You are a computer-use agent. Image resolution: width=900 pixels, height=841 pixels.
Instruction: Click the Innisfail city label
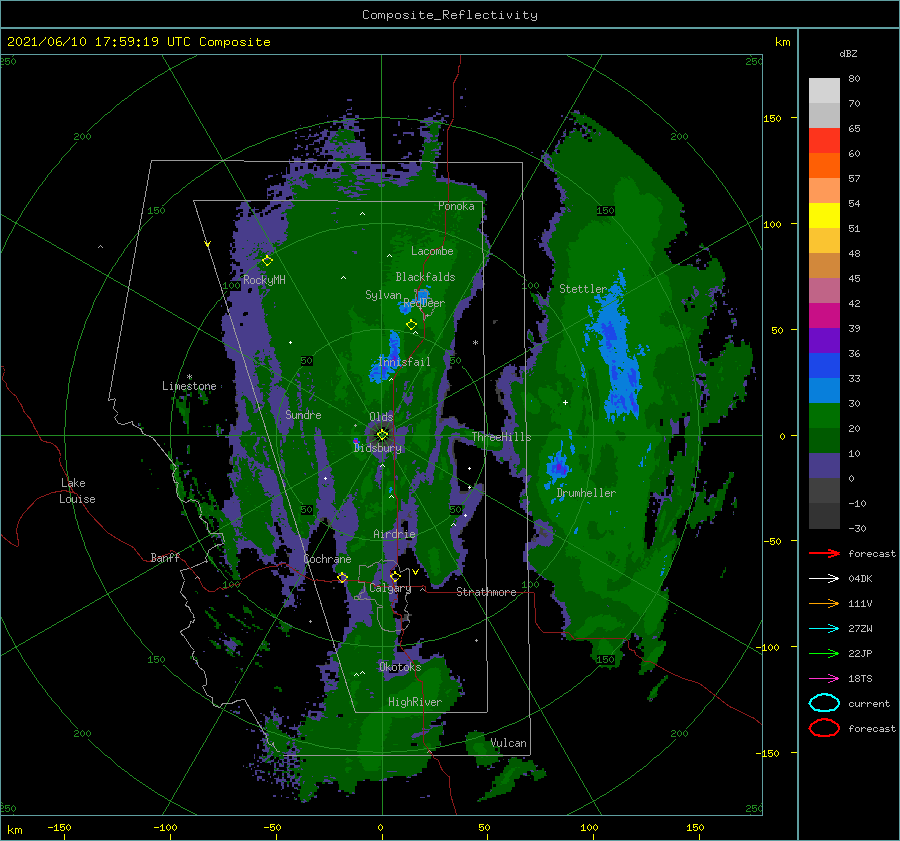pos(404,362)
